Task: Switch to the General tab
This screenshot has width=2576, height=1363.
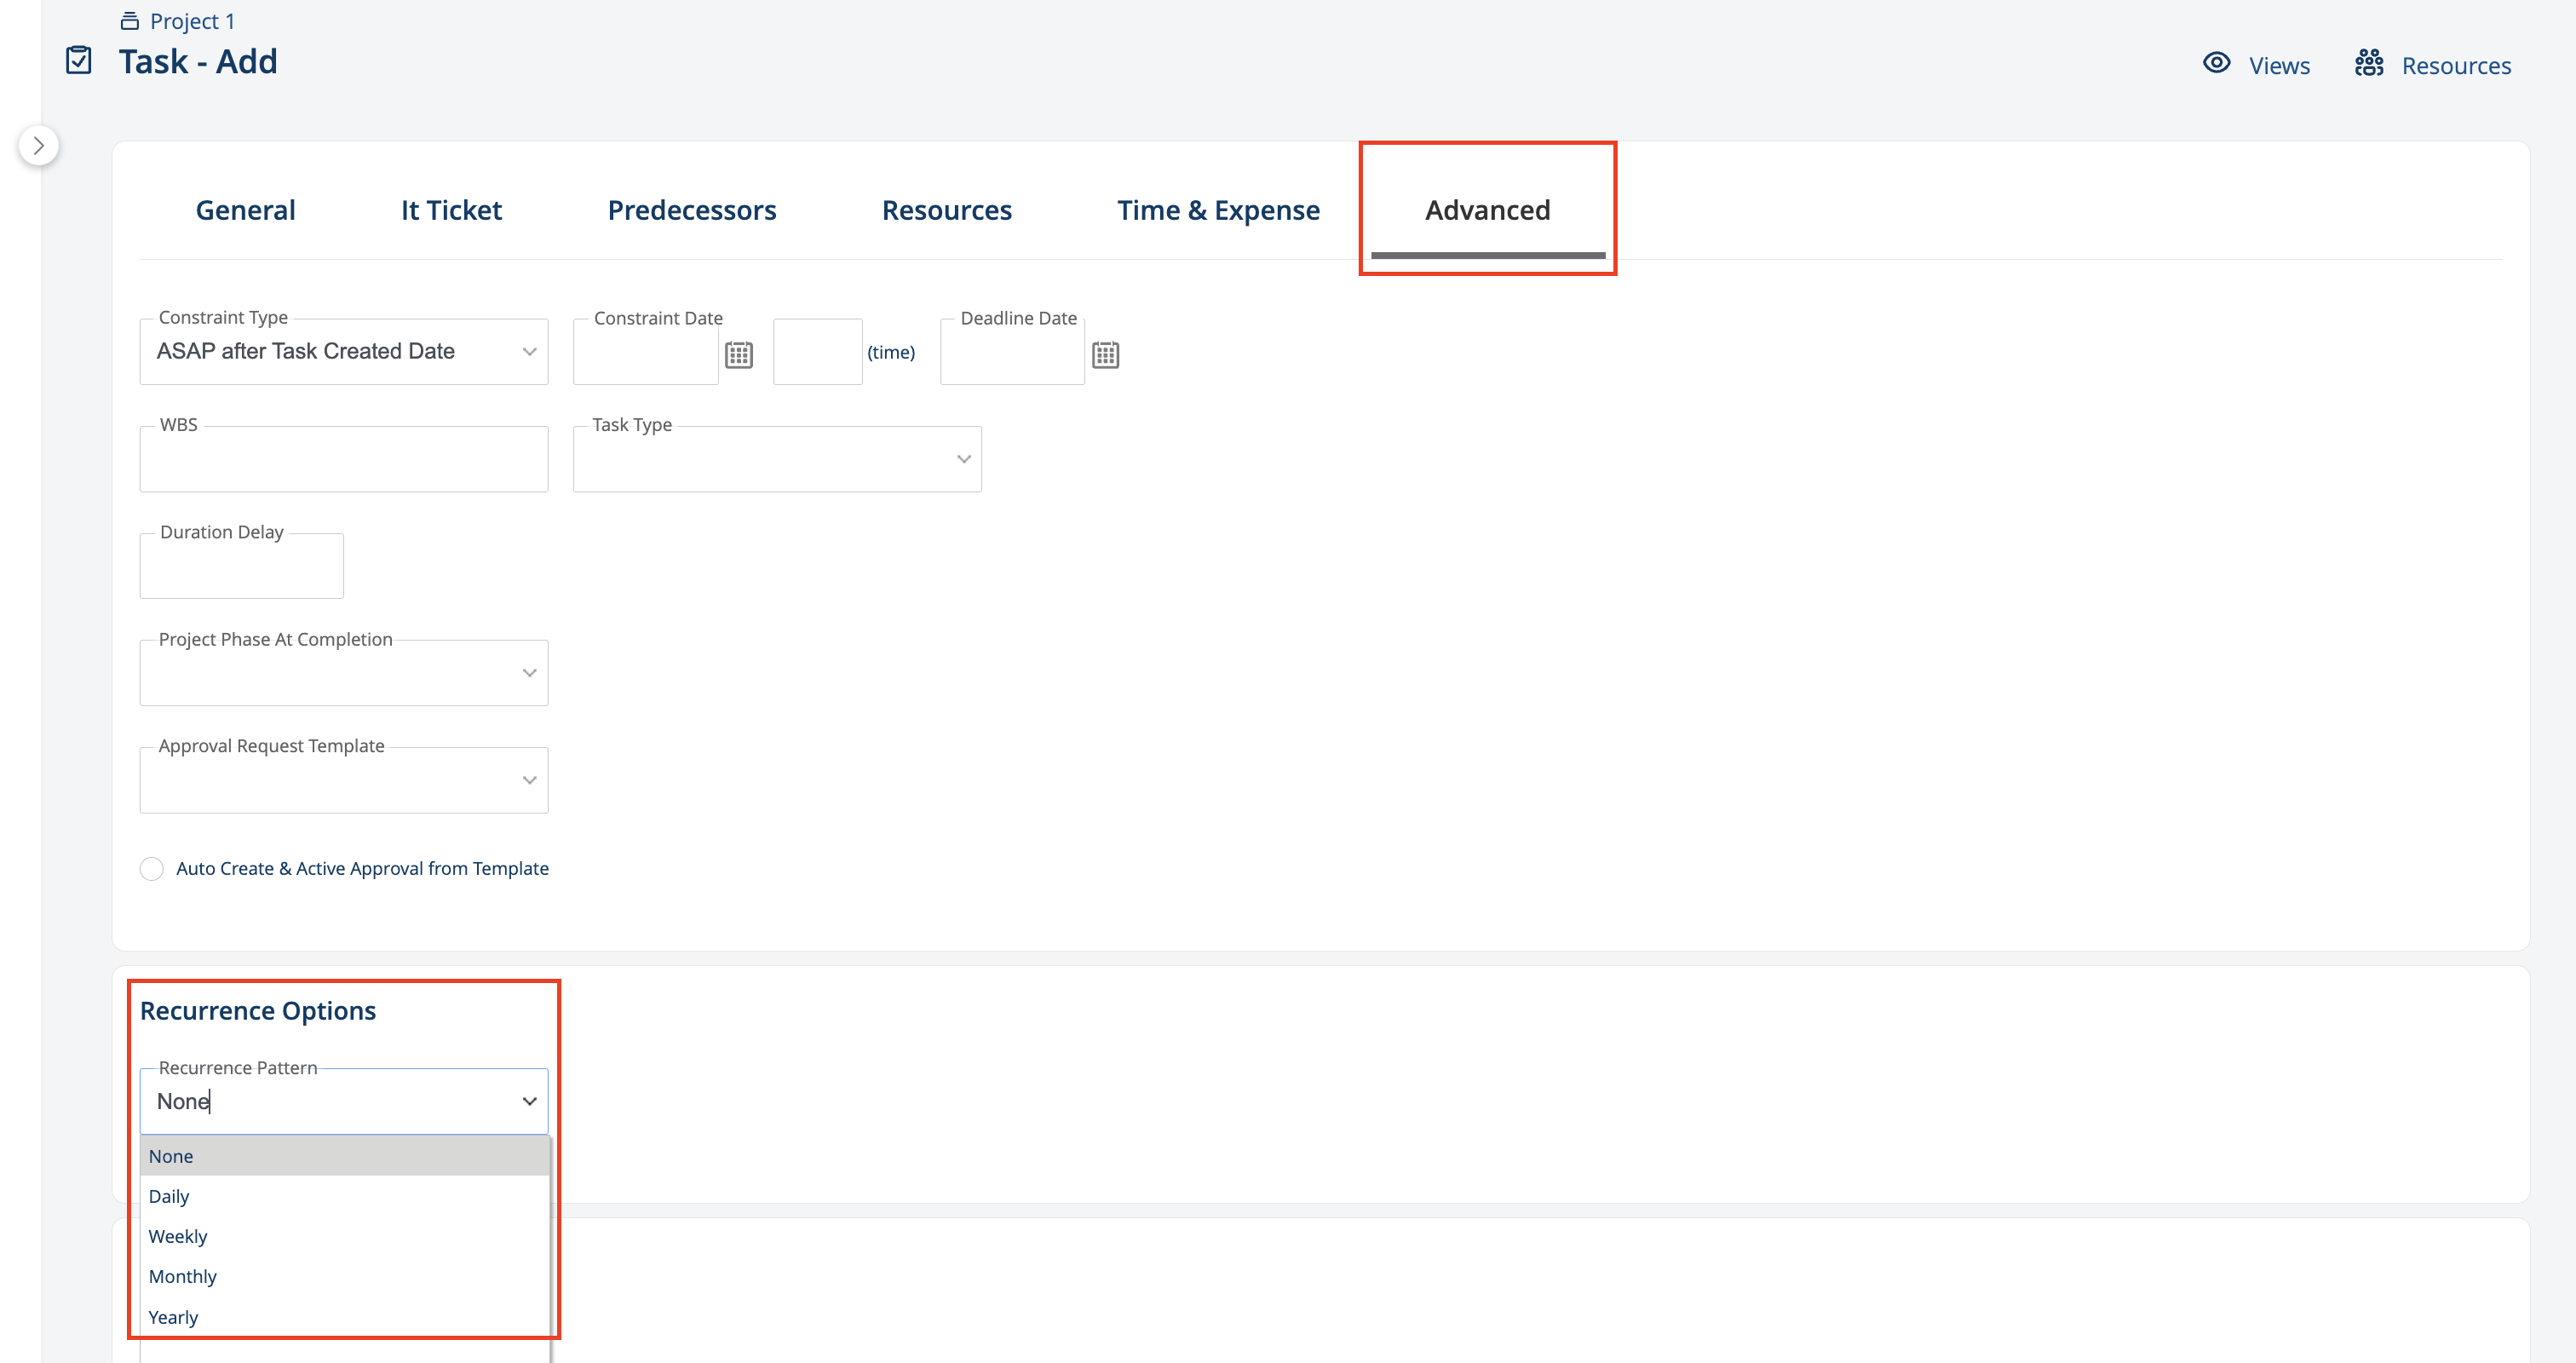Action: tap(245, 210)
